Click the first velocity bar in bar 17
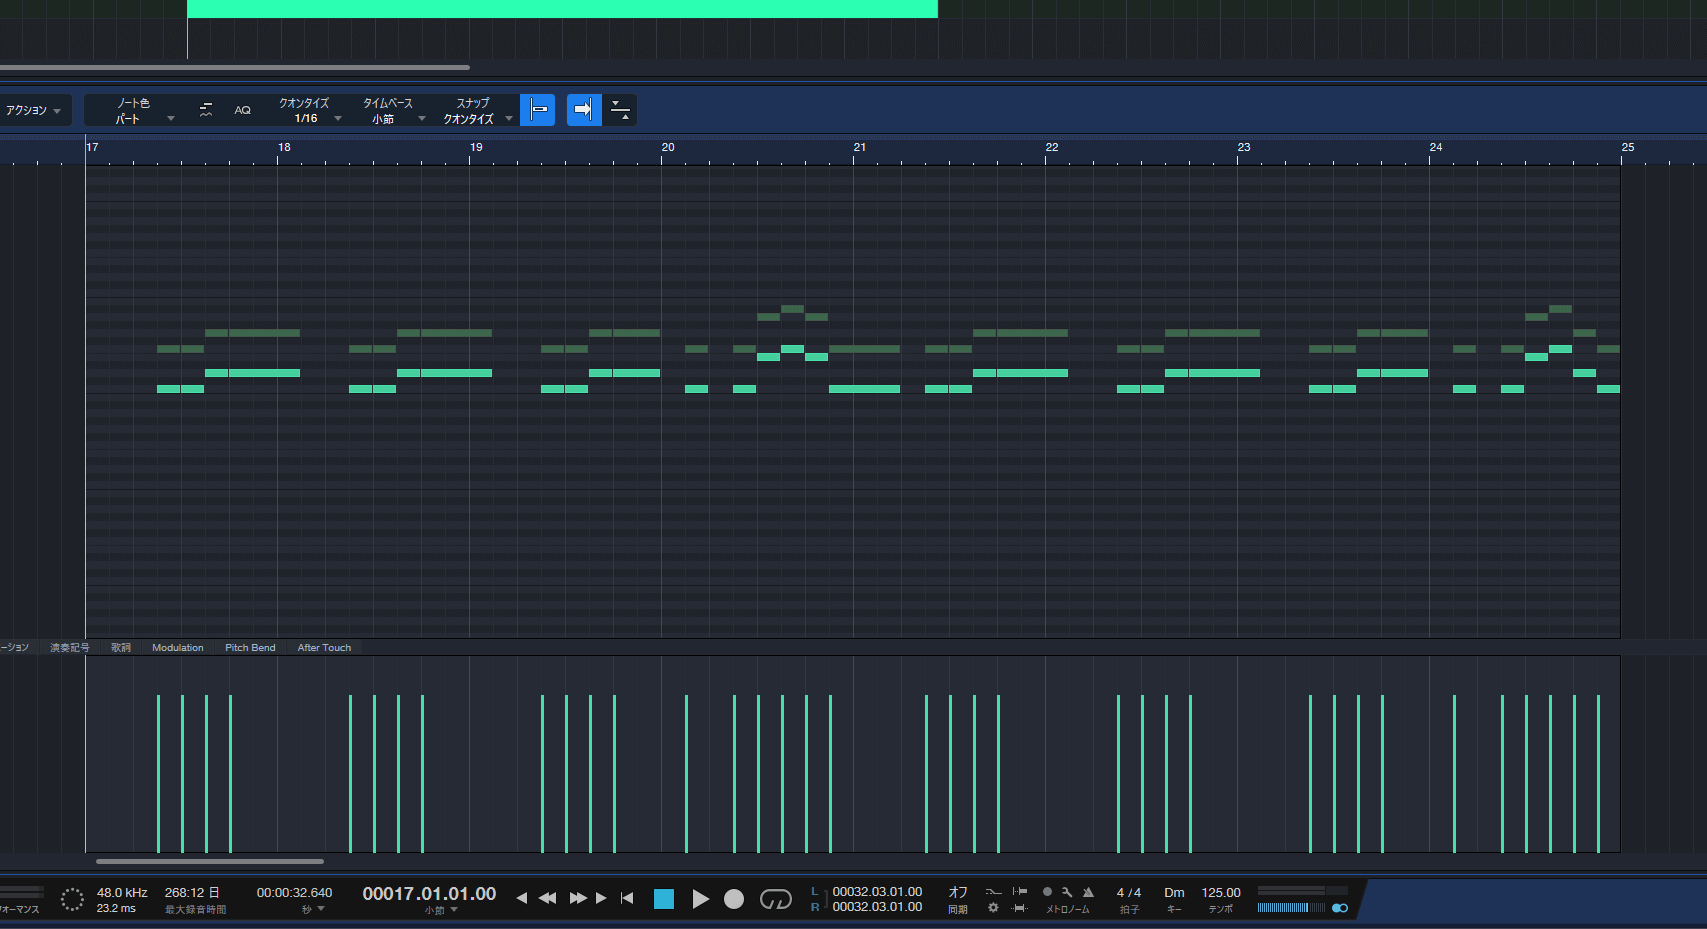The width and height of the screenshot is (1707, 929). point(158,774)
